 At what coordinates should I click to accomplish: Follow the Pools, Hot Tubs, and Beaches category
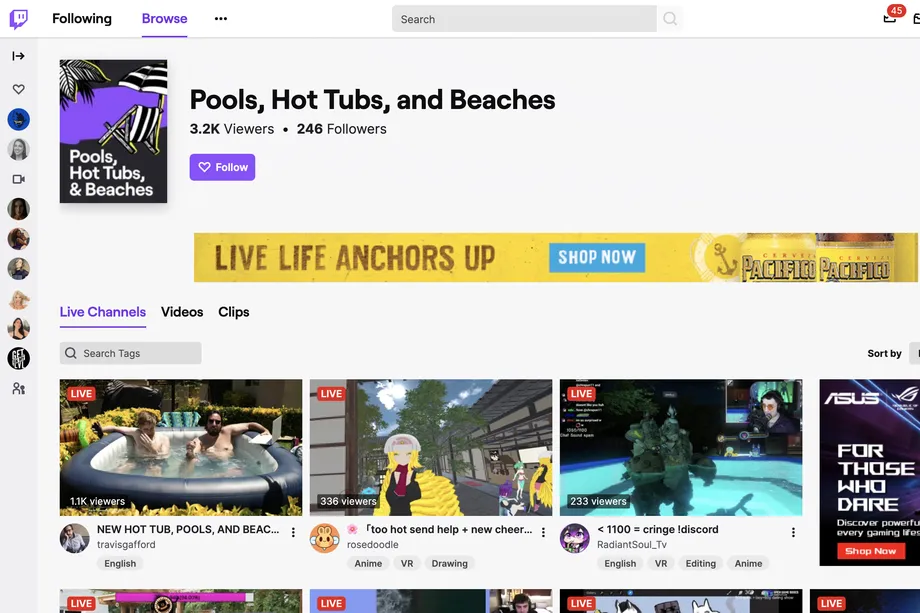[222, 167]
